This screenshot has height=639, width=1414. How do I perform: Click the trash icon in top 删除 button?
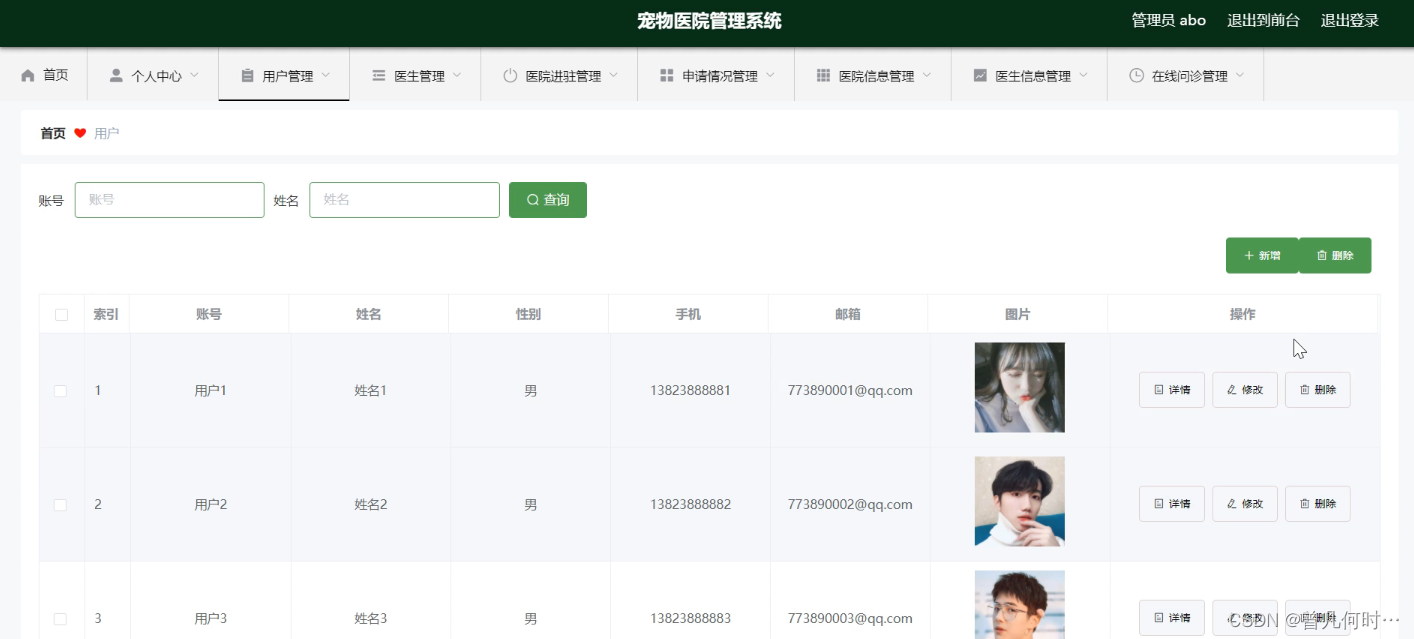1322,256
